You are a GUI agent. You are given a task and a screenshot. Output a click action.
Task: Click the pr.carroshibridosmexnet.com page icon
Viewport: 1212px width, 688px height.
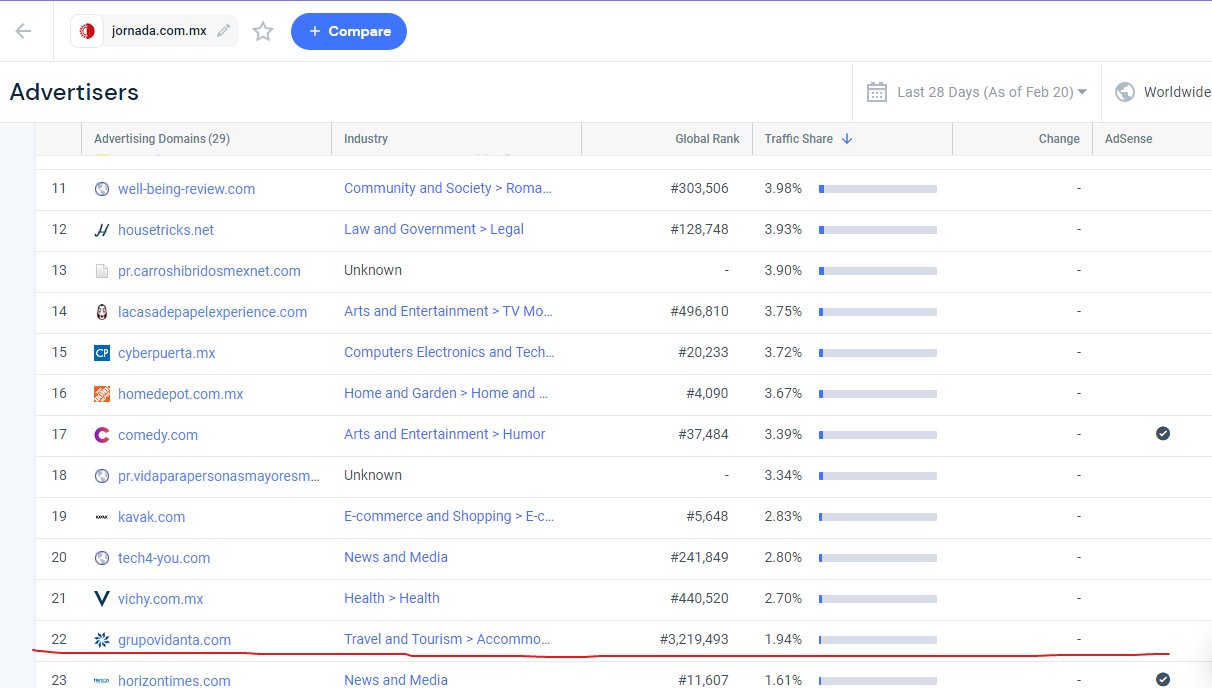coord(101,271)
